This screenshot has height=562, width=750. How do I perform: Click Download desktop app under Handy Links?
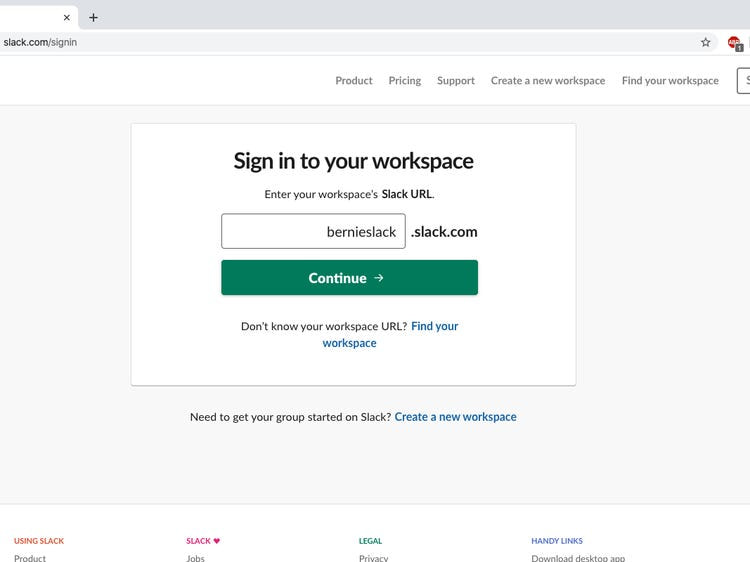coord(577,557)
